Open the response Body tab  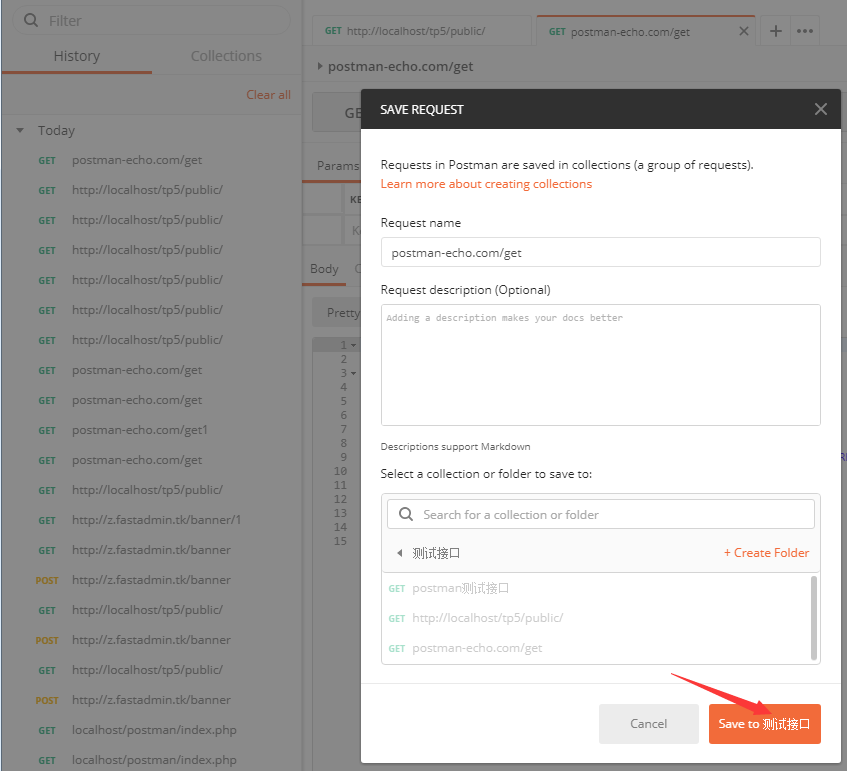(324, 269)
